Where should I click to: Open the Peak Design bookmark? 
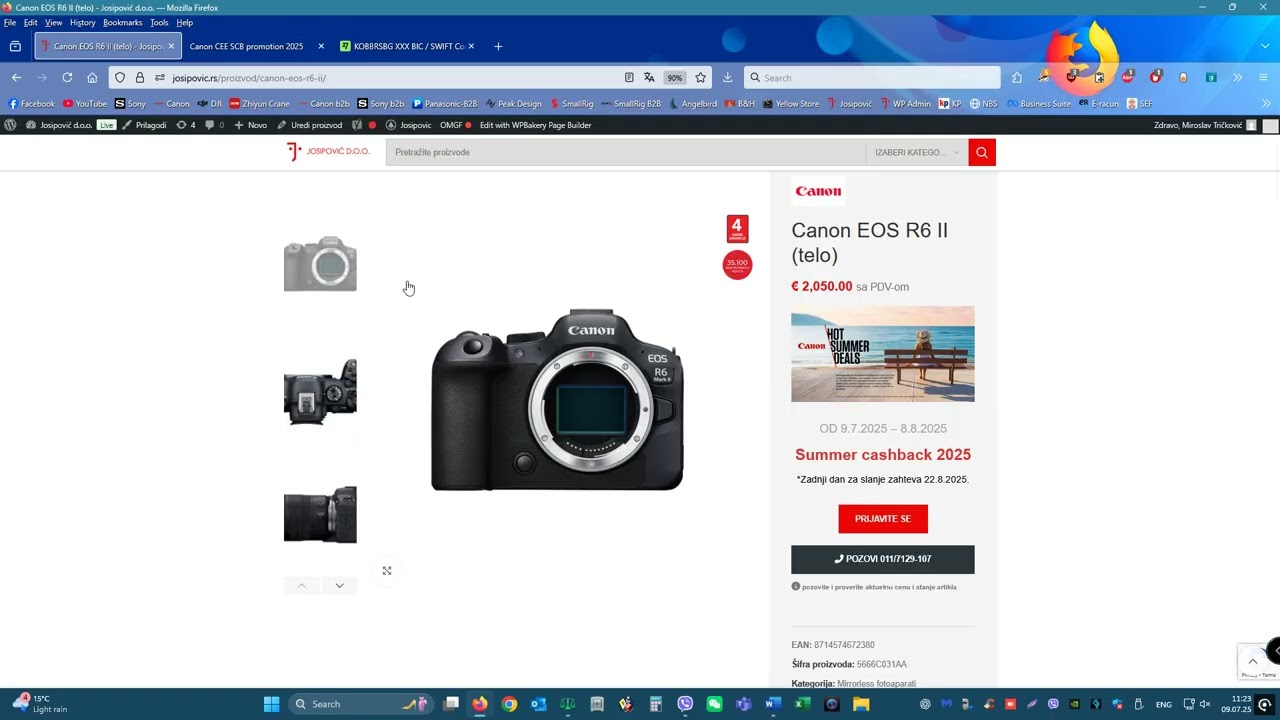tap(513, 103)
